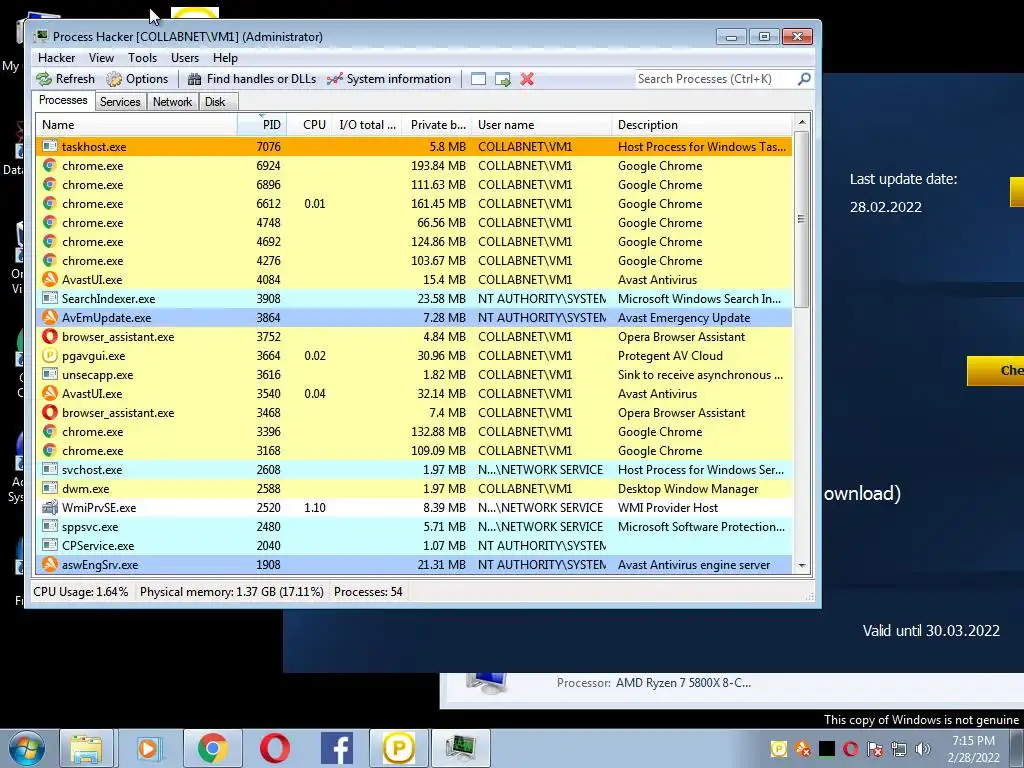The height and width of the screenshot is (768, 1024).
Task: Select the svchost.exe process row
Action: [414, 470]
